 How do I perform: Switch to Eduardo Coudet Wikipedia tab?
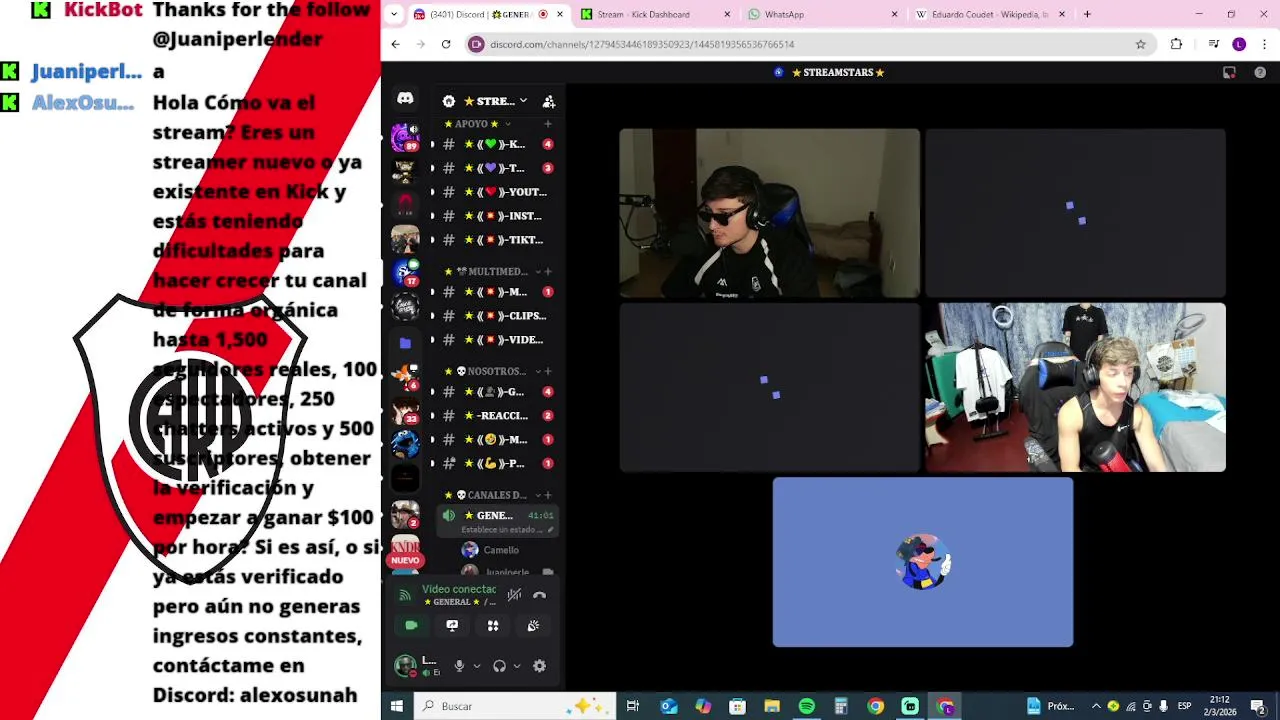pos(991,15)
